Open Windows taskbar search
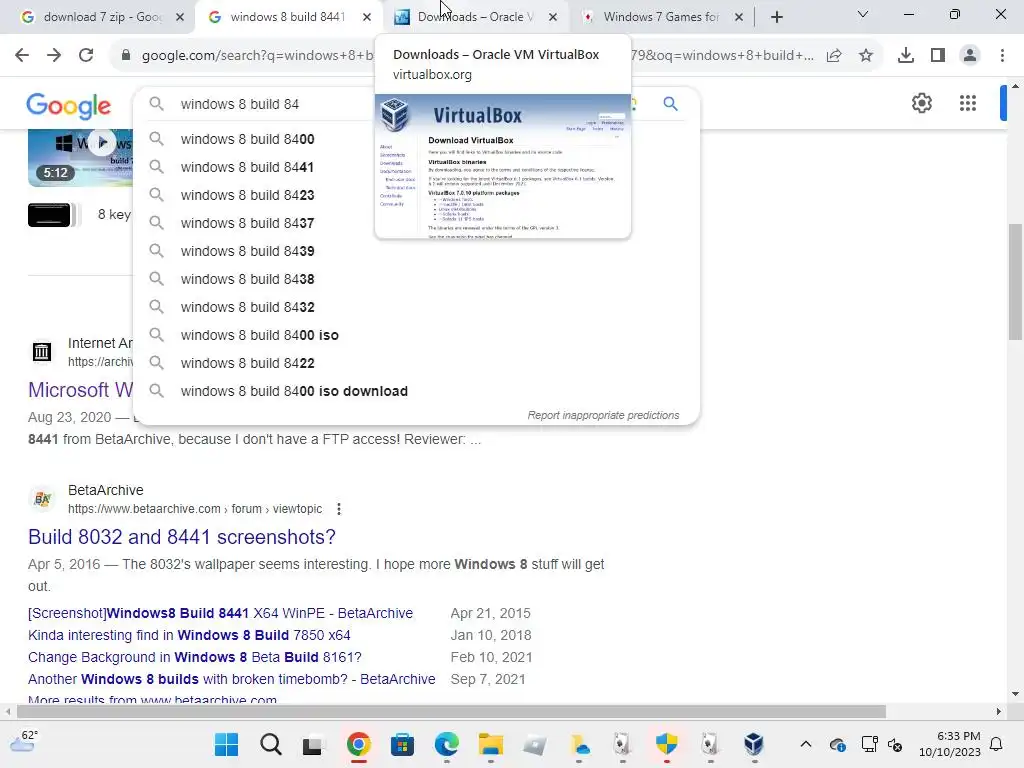The height and width of the screenshot is (768, 1024). click(x=270, y=744)
